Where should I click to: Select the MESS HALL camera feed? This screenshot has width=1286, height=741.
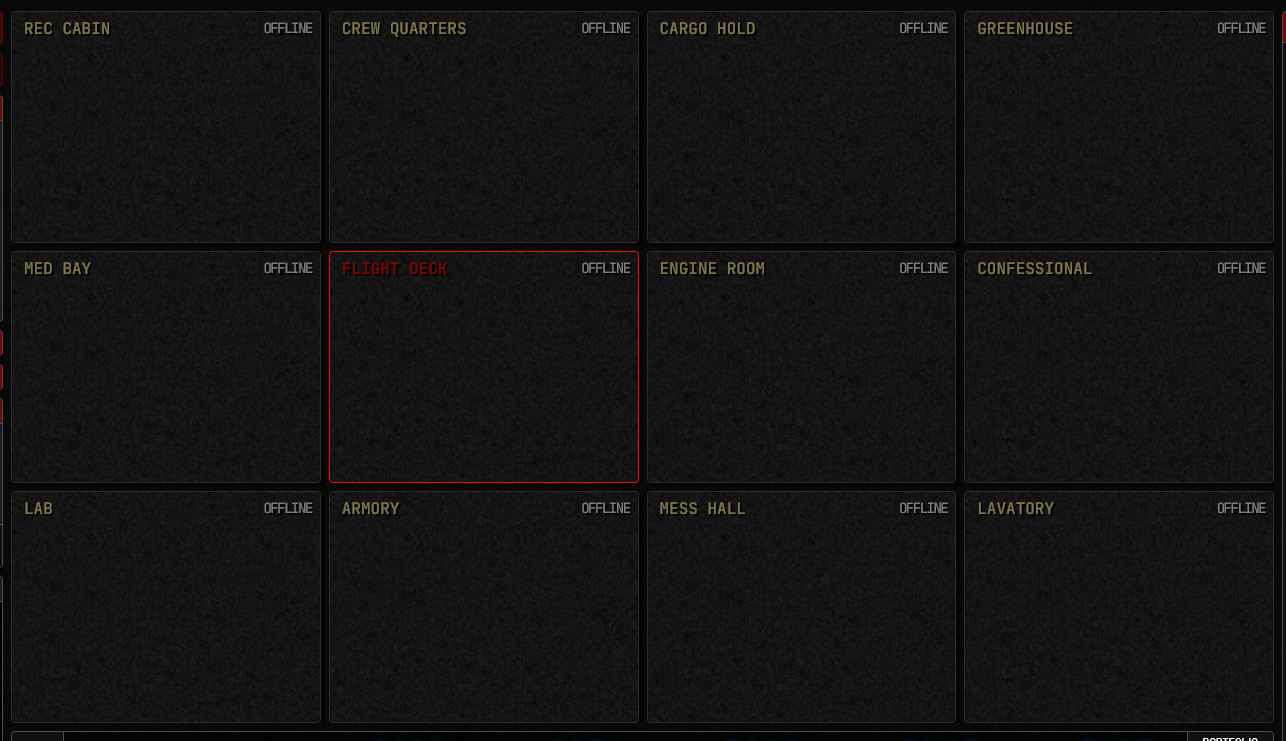coord(801,607)
